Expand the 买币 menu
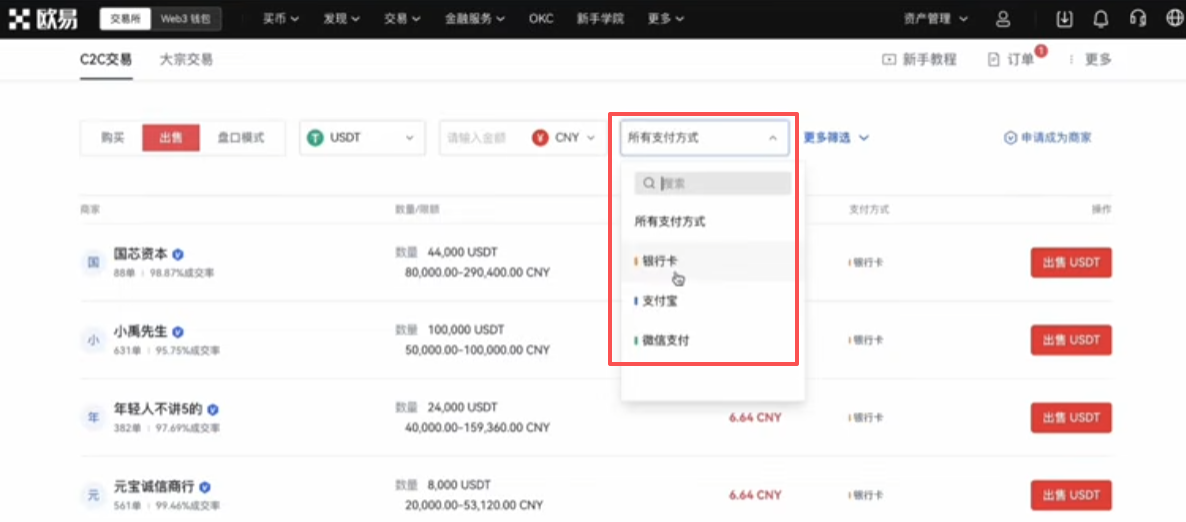 coord(280,19)
